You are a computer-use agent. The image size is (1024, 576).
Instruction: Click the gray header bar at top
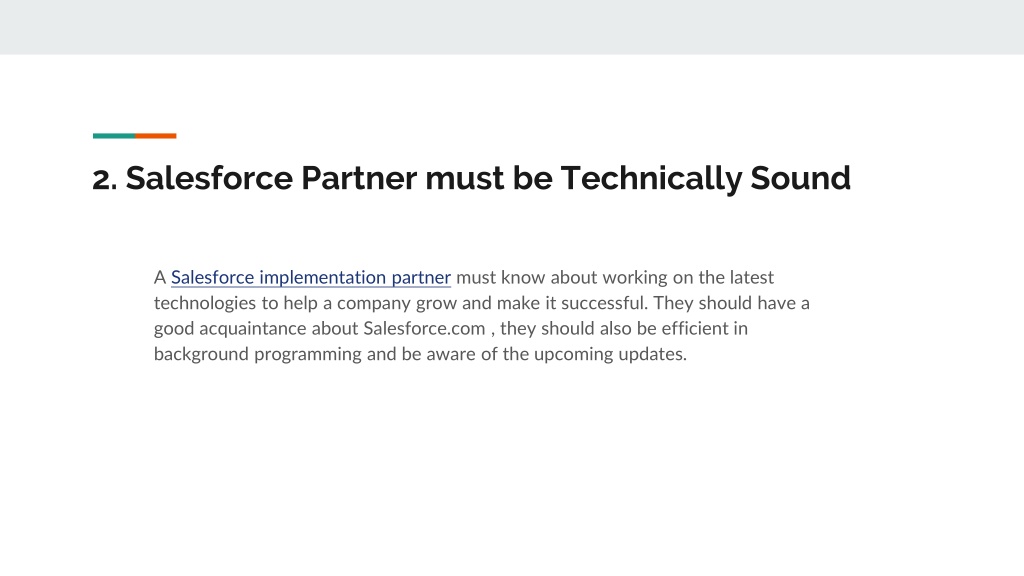point(512,27)
